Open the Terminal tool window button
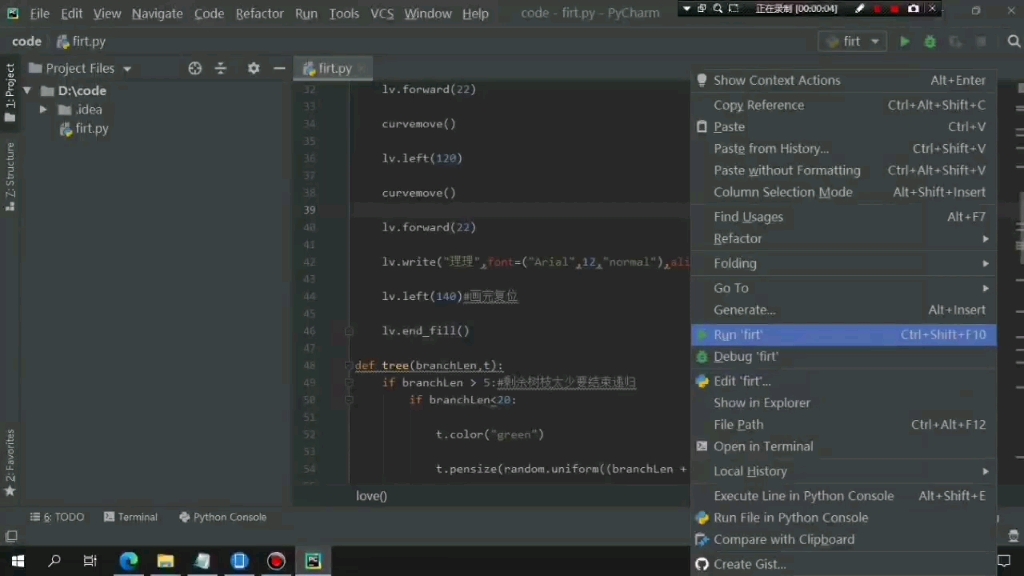This screenshot has width=1024, height=576. (x=137, y=517)
